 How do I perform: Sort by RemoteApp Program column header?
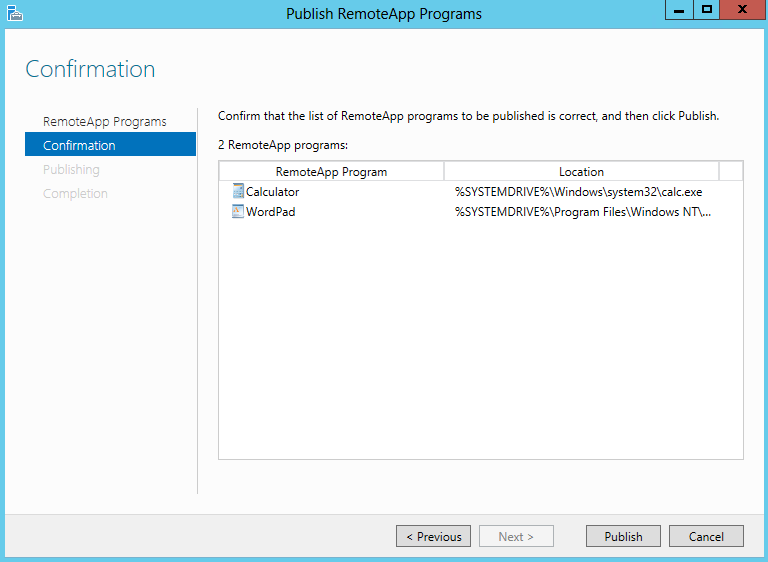(x=332, y=171)
